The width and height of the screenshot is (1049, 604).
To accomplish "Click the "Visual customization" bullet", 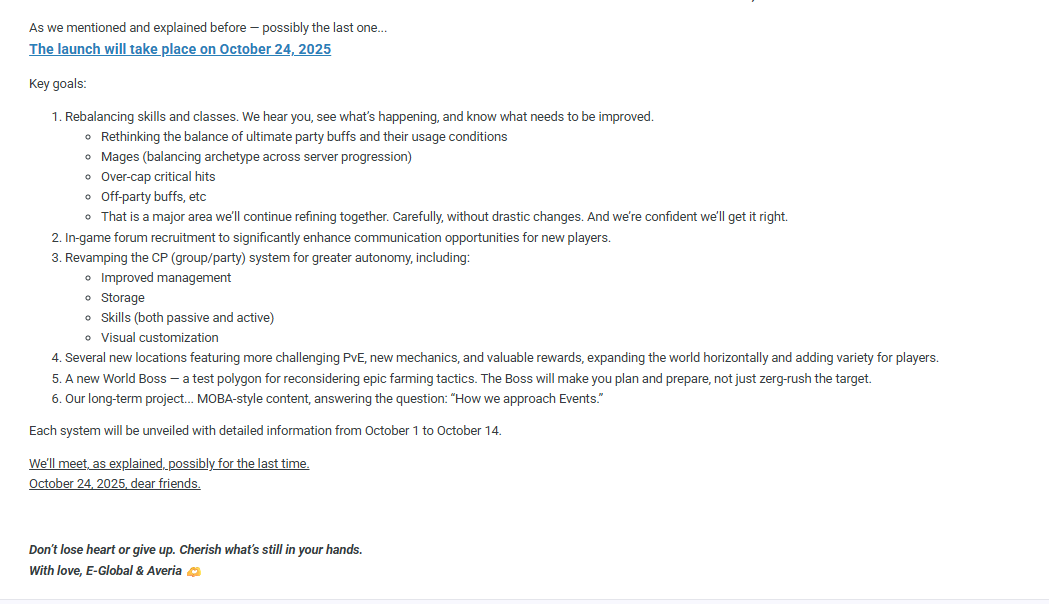I will click(x=160, y=338).
